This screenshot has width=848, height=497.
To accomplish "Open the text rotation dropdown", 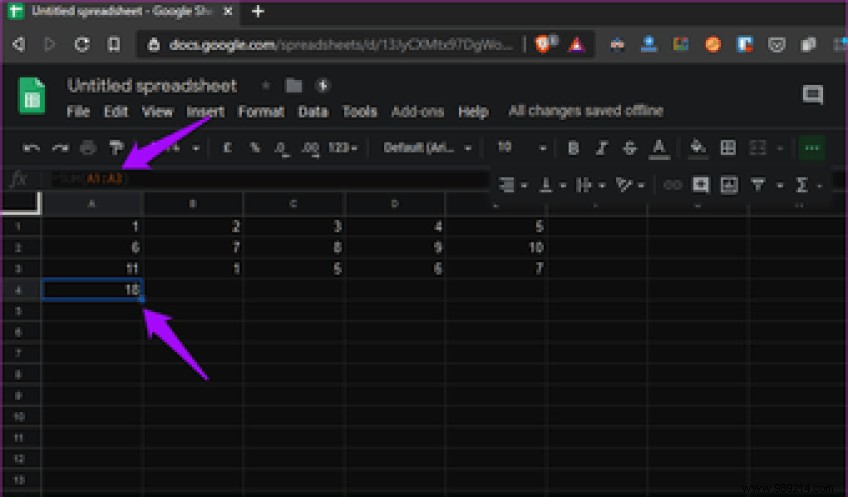I will [x=629, y=185].
